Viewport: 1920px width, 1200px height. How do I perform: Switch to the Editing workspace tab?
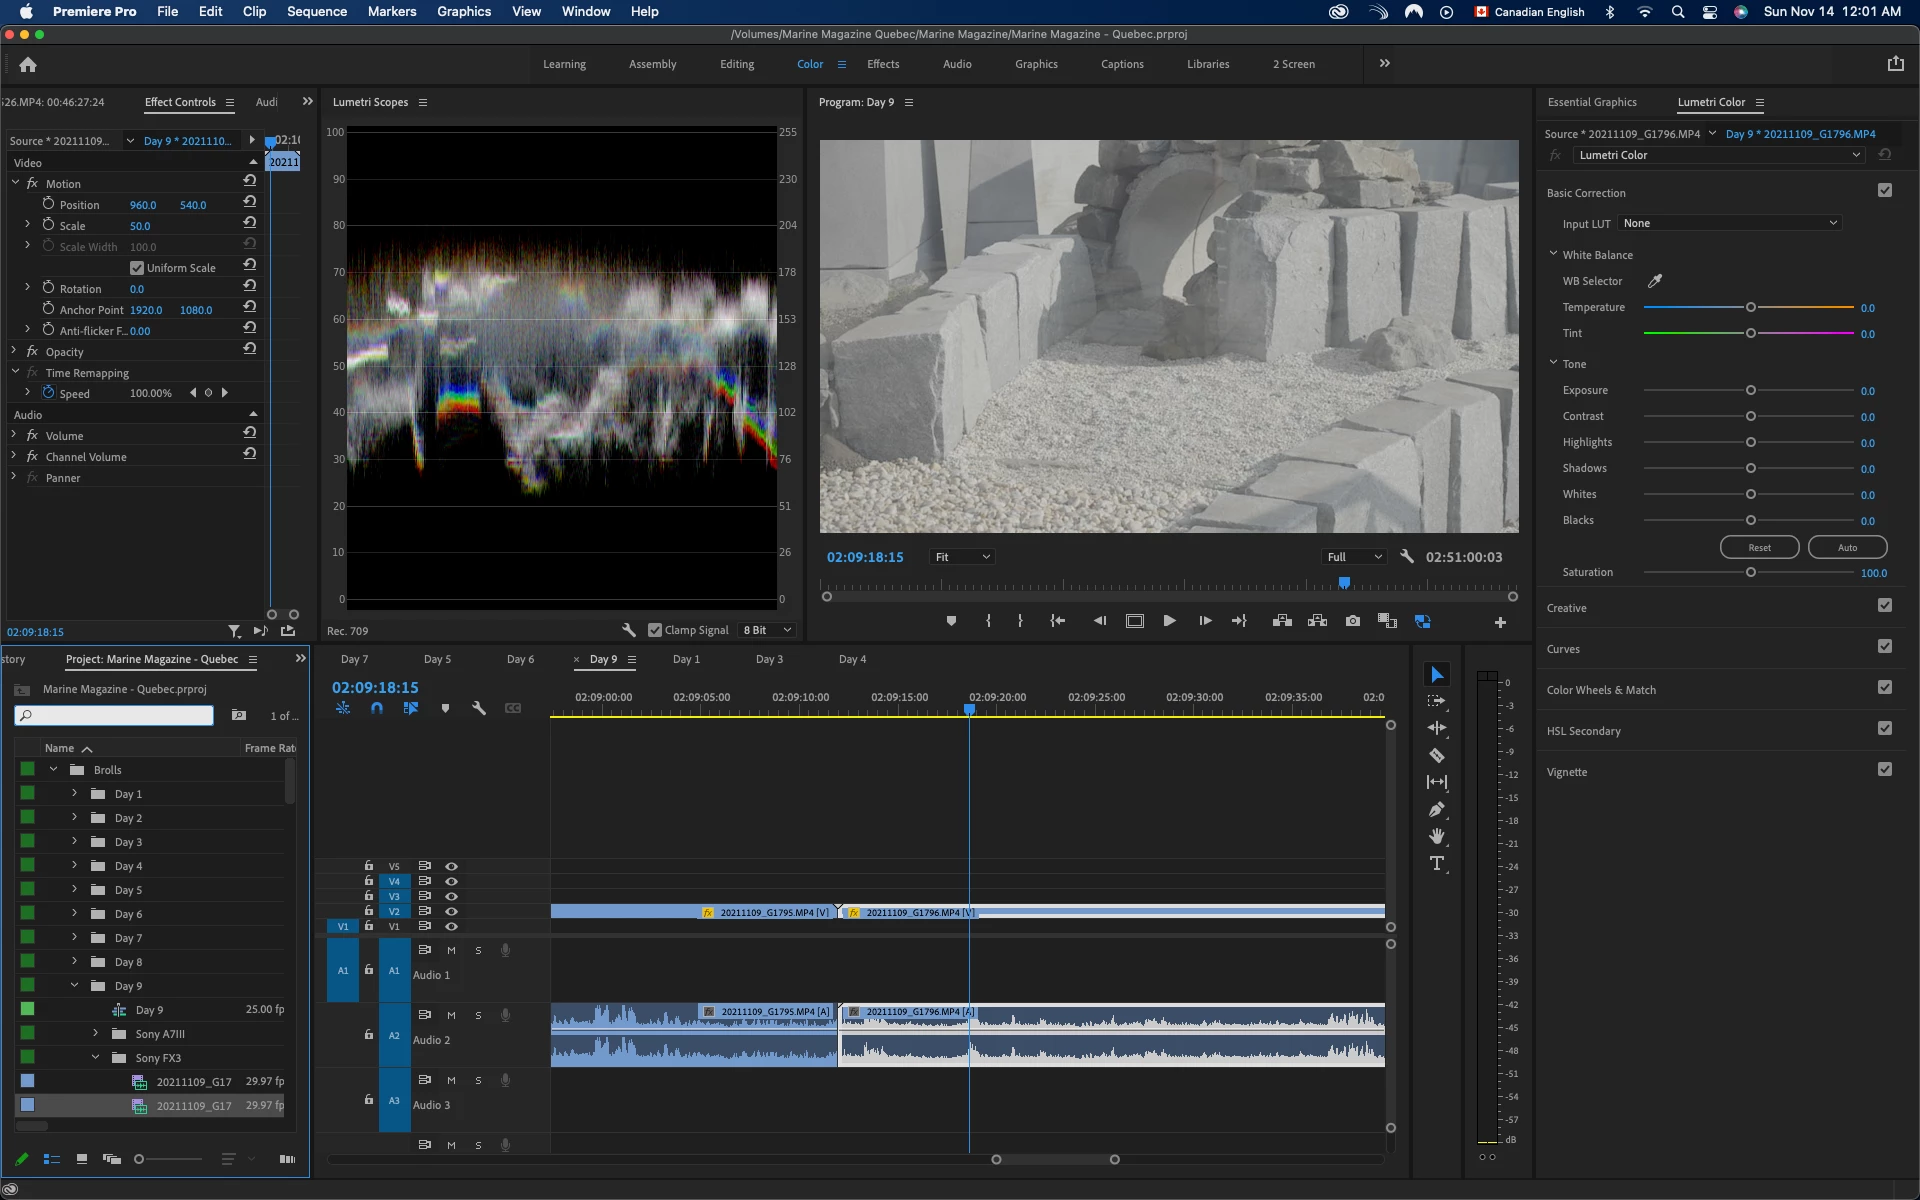tap(737, 64)
